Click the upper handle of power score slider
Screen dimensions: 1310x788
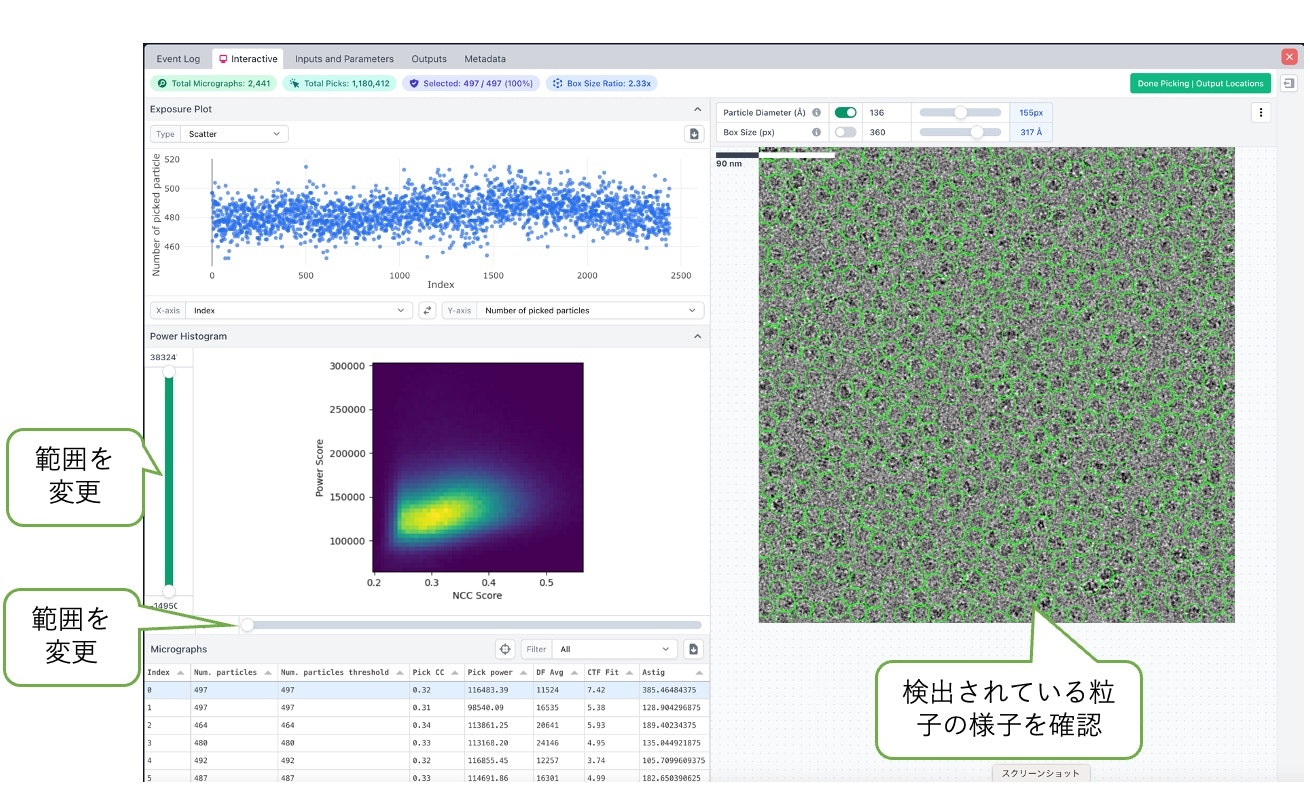169,372
